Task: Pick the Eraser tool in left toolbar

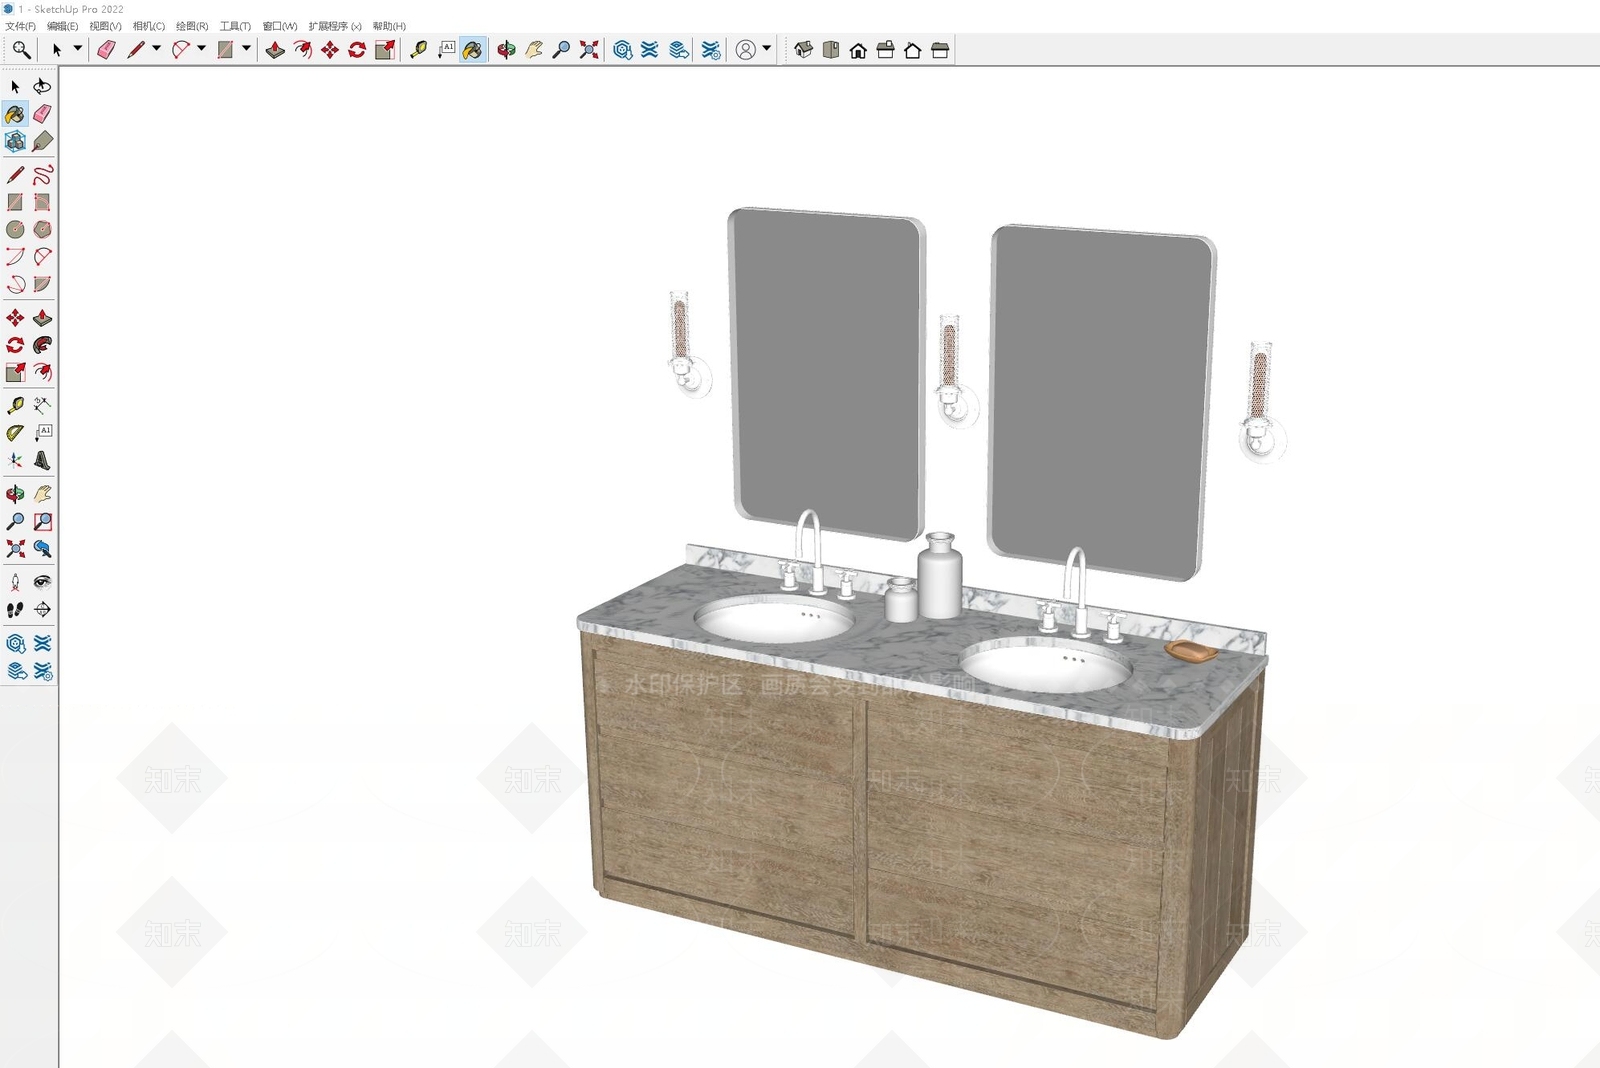Action: [x=42, y=114]
